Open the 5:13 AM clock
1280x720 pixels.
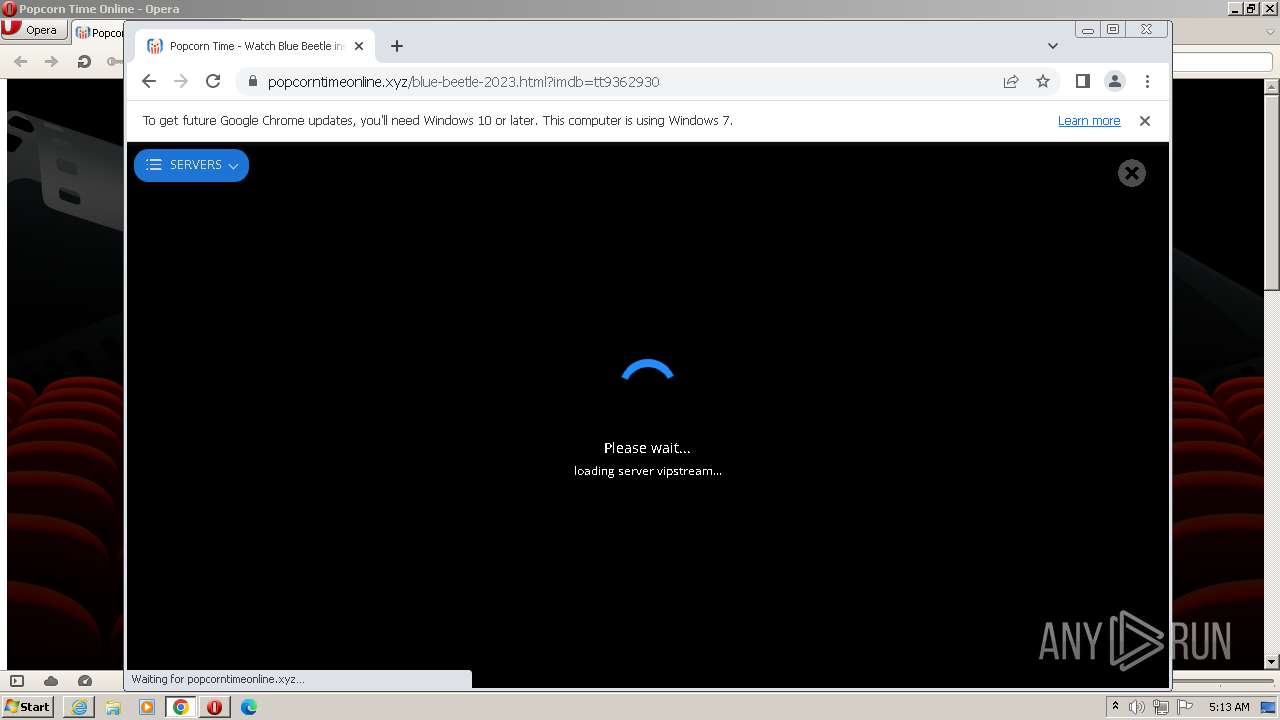pos(1229,707)
